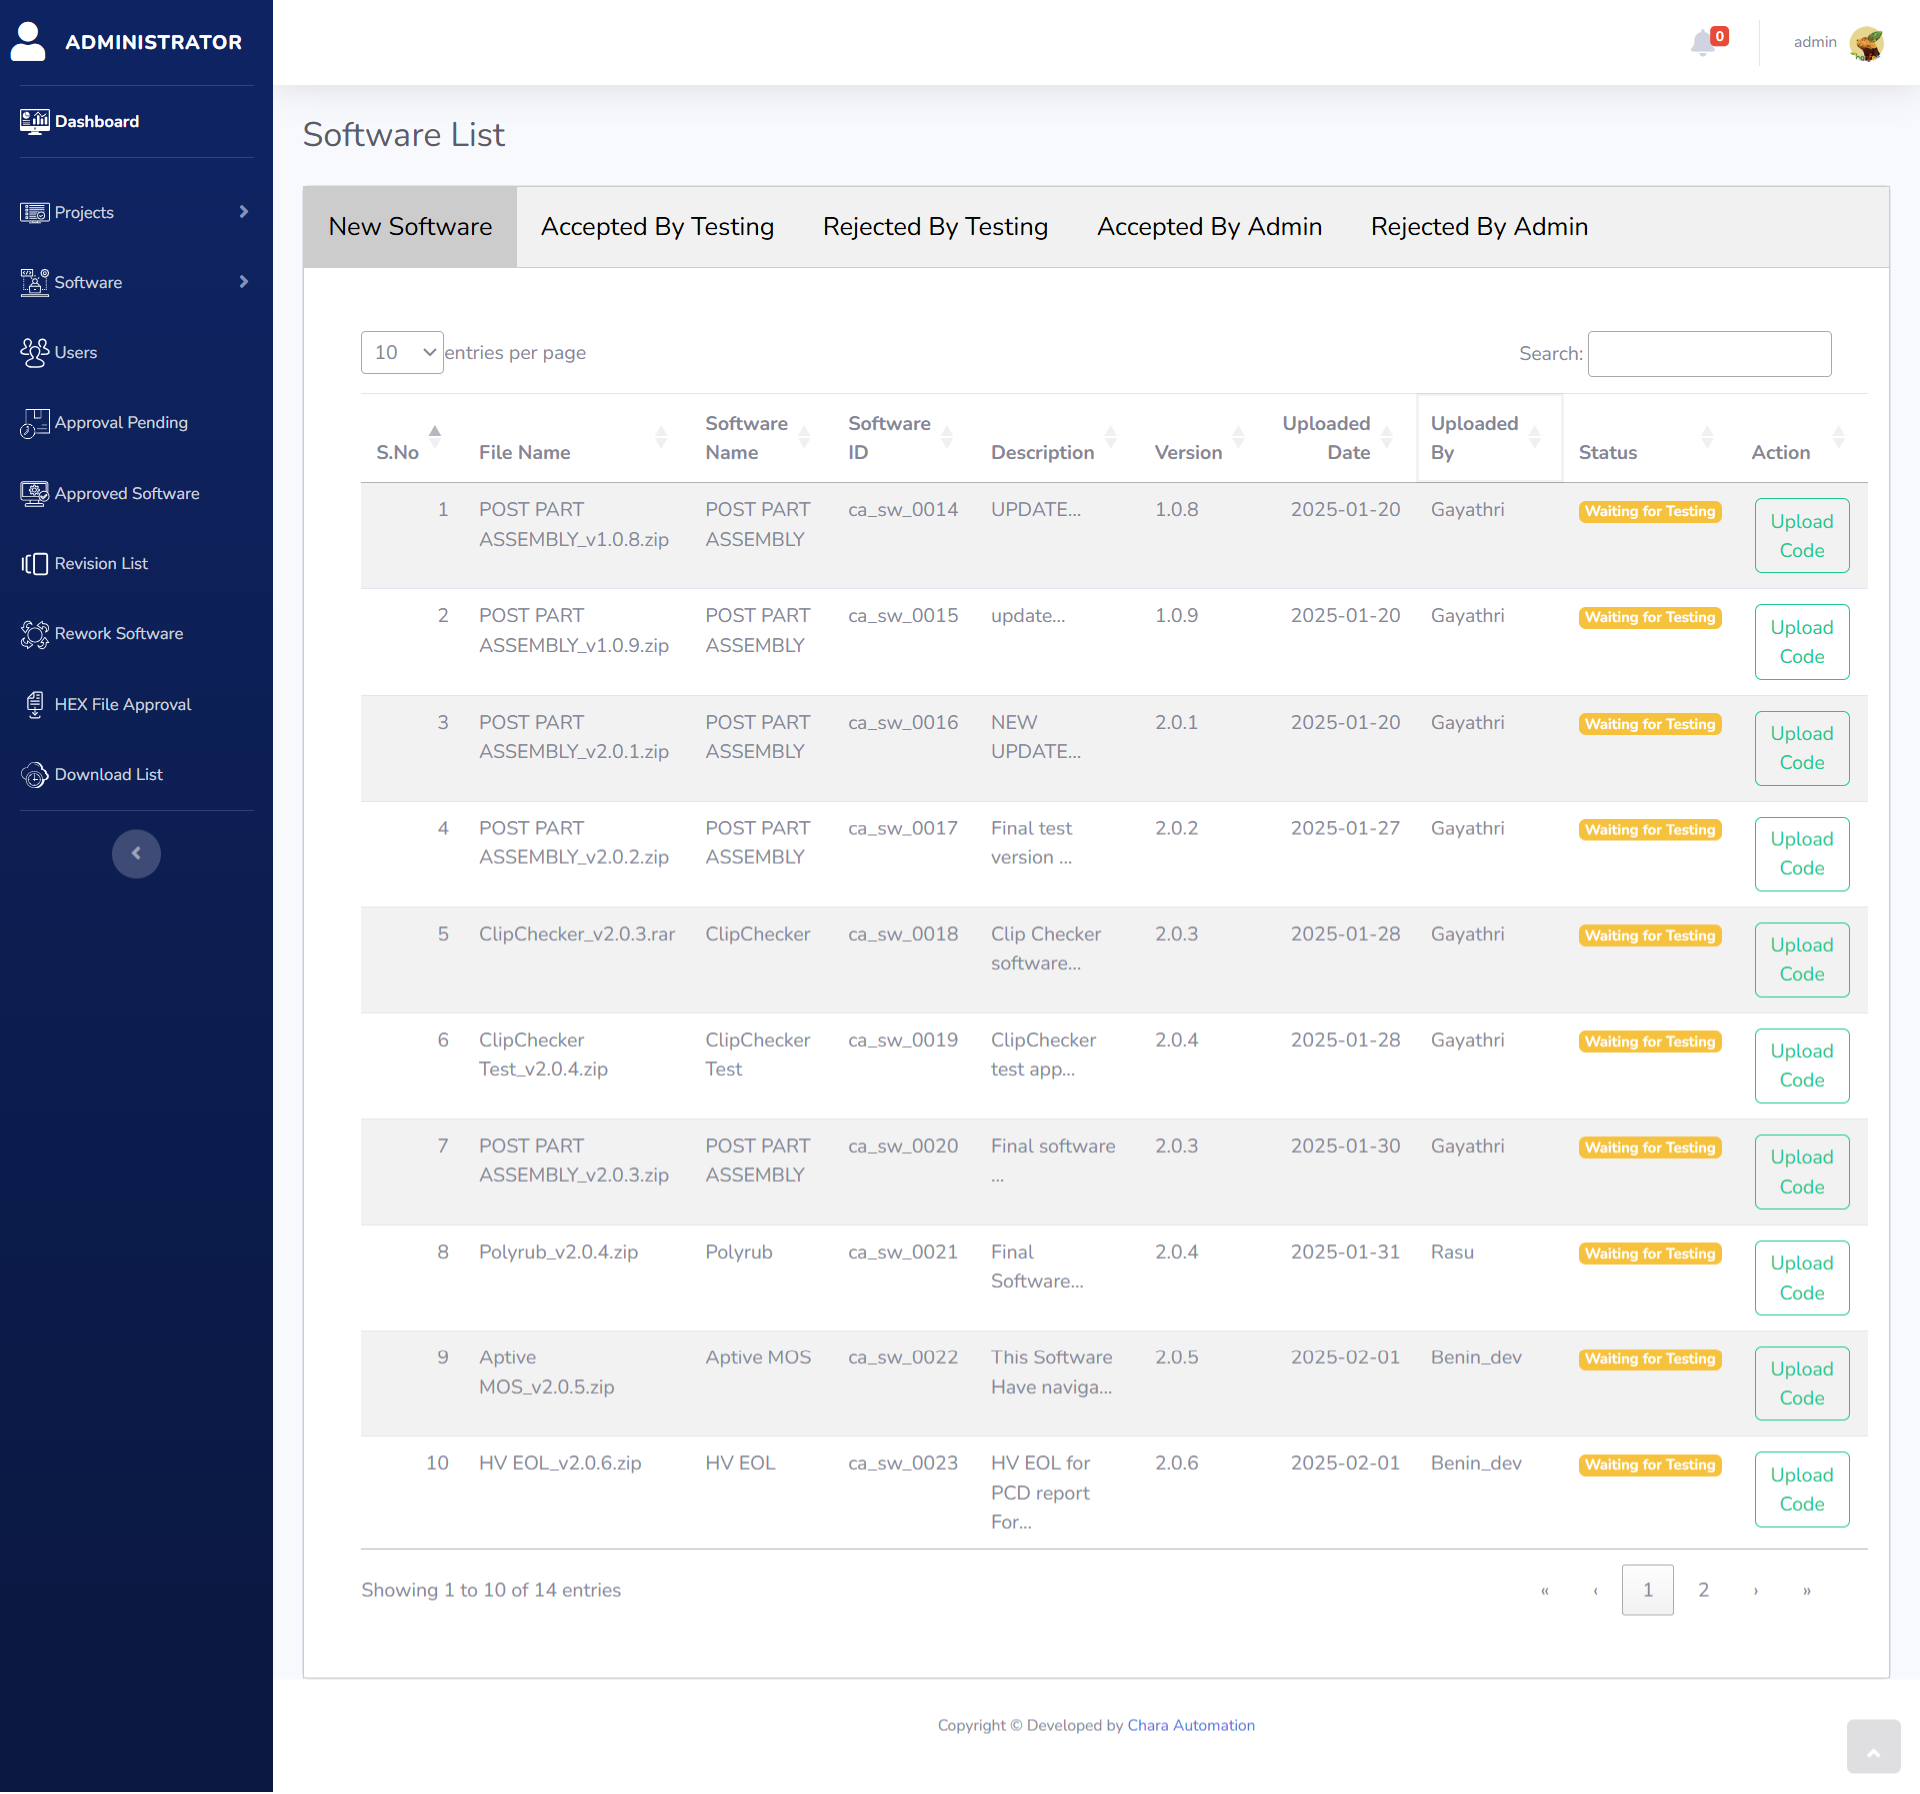1920x1794 pixels.
Task: Collapse the sidebar with the round arrow button
Action: (136, 854)
